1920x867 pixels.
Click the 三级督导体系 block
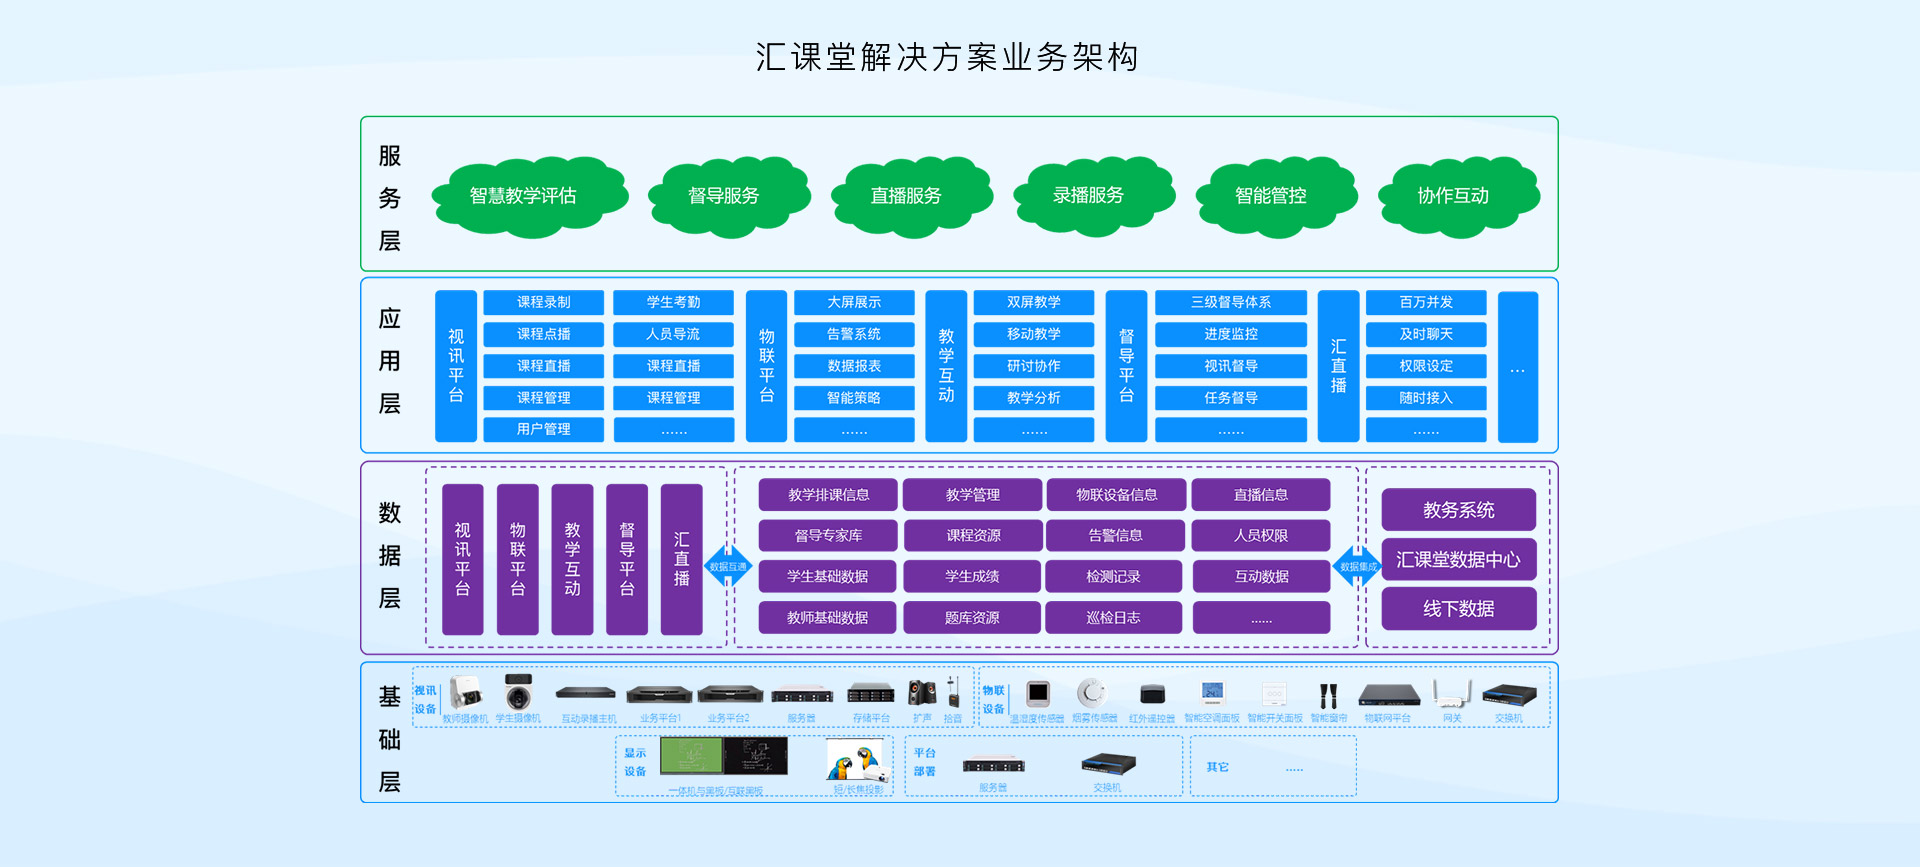coord(1231,302)
